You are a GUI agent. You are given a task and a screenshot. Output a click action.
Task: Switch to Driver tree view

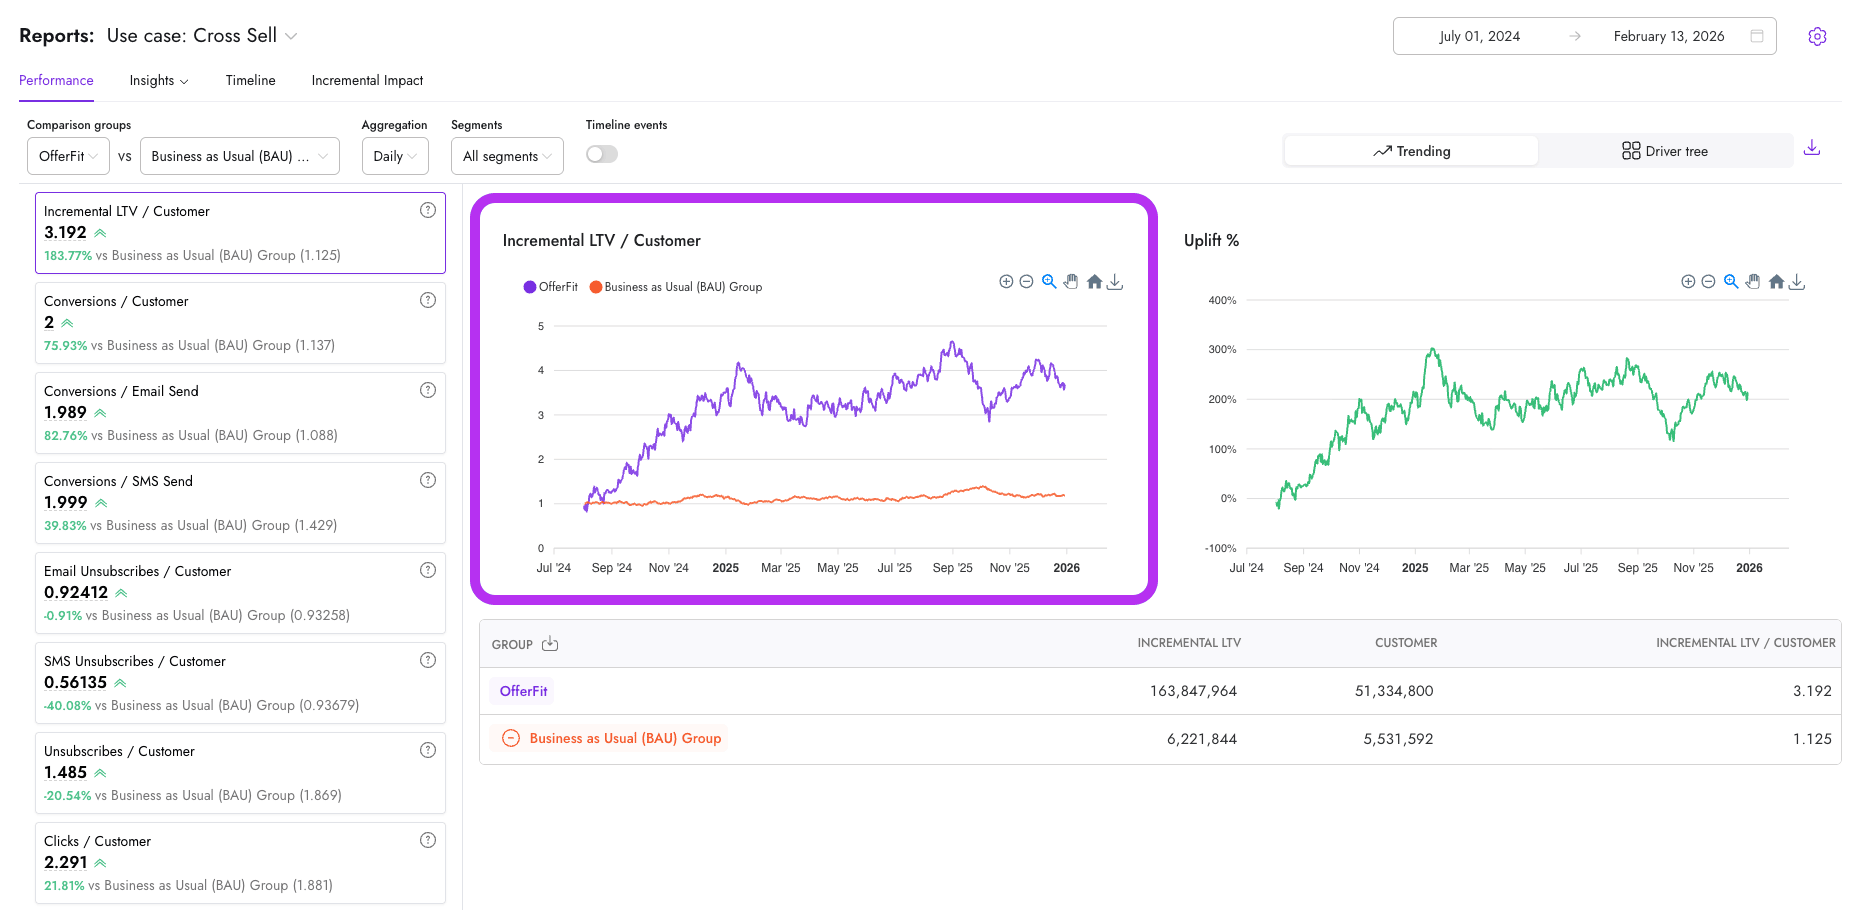pyautogui.click(x=1665, y=150)
